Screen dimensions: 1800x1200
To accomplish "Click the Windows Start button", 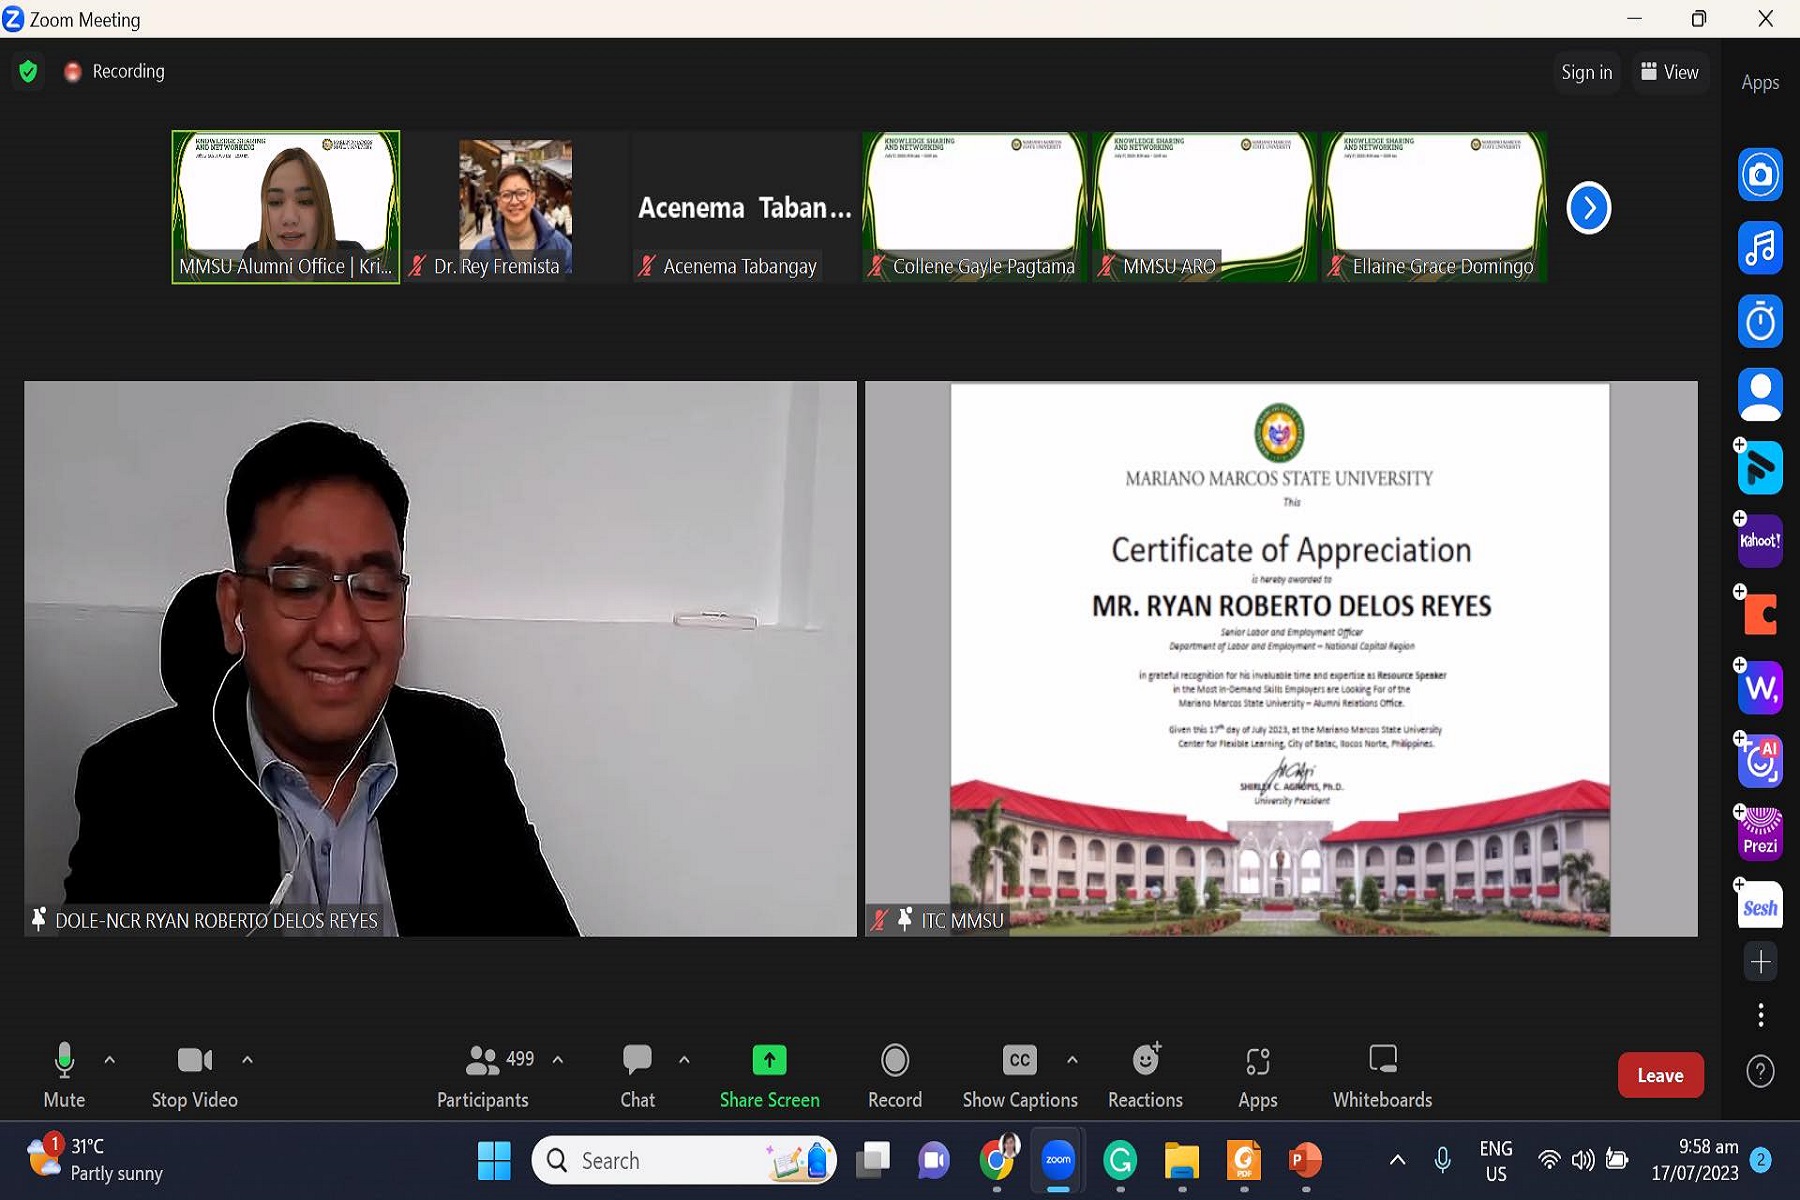I will (x=494, y=1160).
